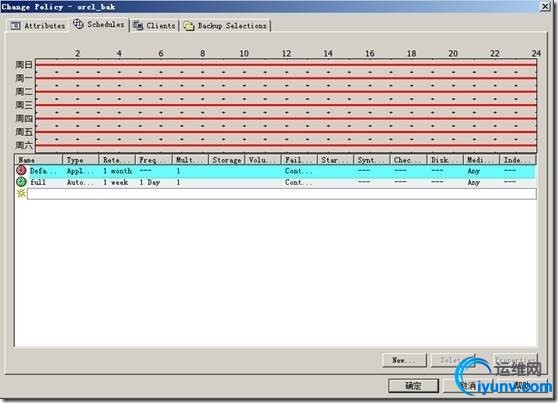Go to Backup Selections tab
The height and width of the screenshot is (403, 558).
click(x=226, y=26)
